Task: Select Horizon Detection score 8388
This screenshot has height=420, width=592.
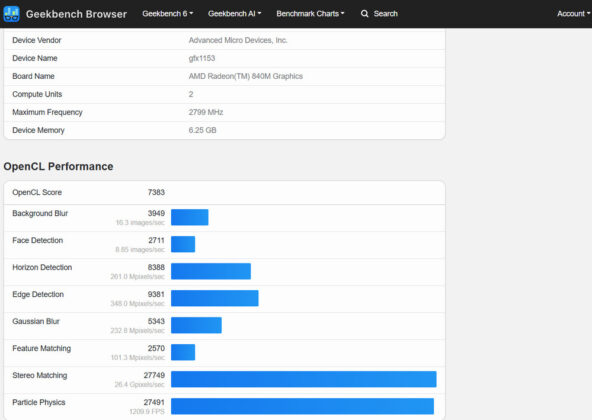Action: point(156,267)
